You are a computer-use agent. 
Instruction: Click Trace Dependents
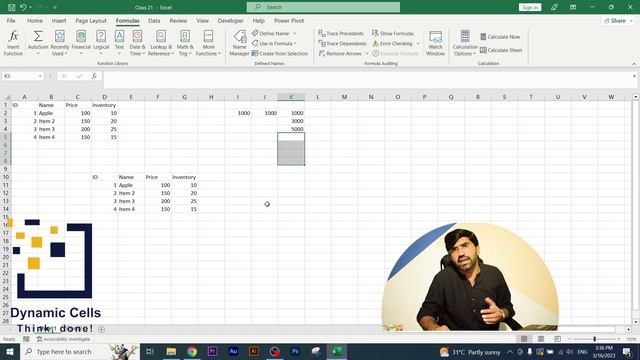click(x=342, y=43)
